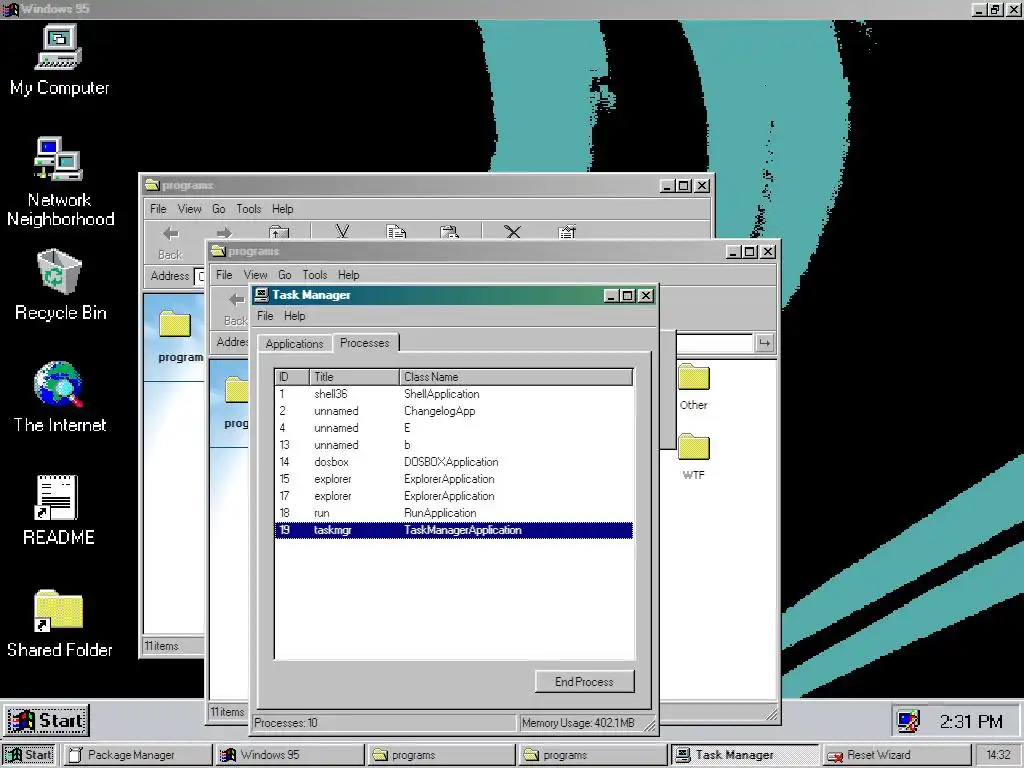The width and height of the screenshot is (1024, 768).
Task: Click the large inner Start button
Action: click(x=46, y=720)
